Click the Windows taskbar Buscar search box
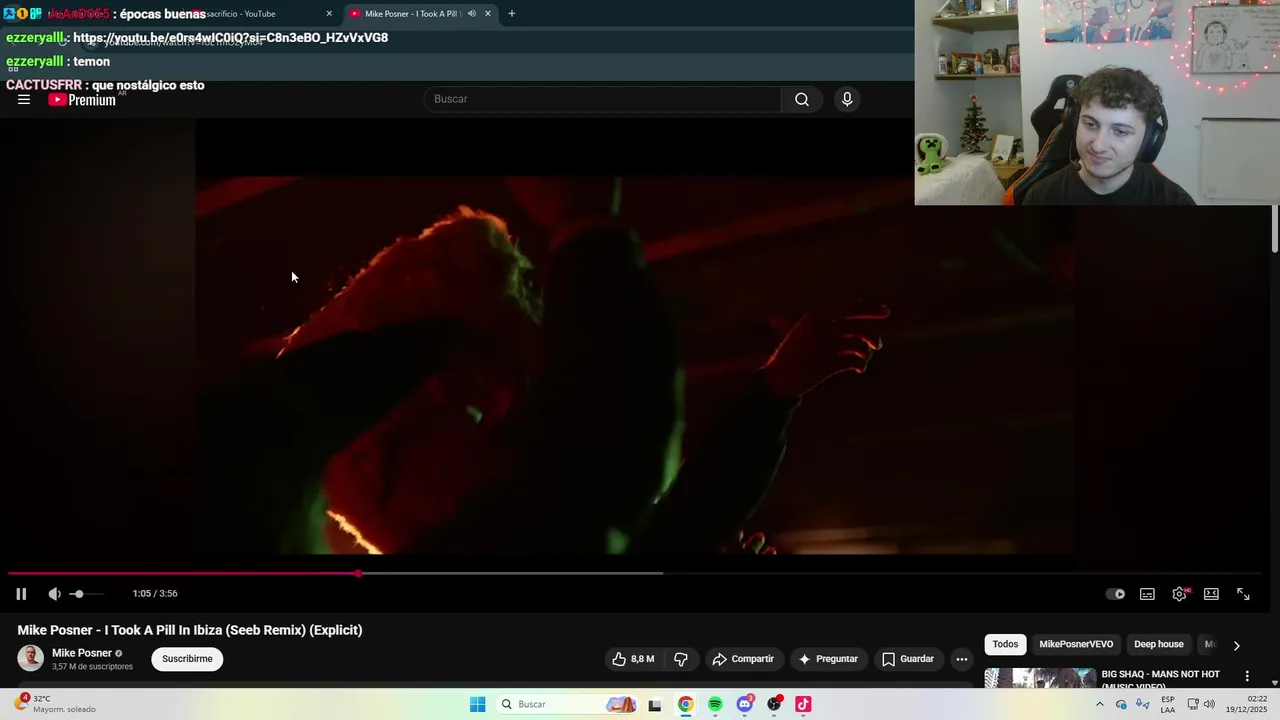 [x=567, y=704]
